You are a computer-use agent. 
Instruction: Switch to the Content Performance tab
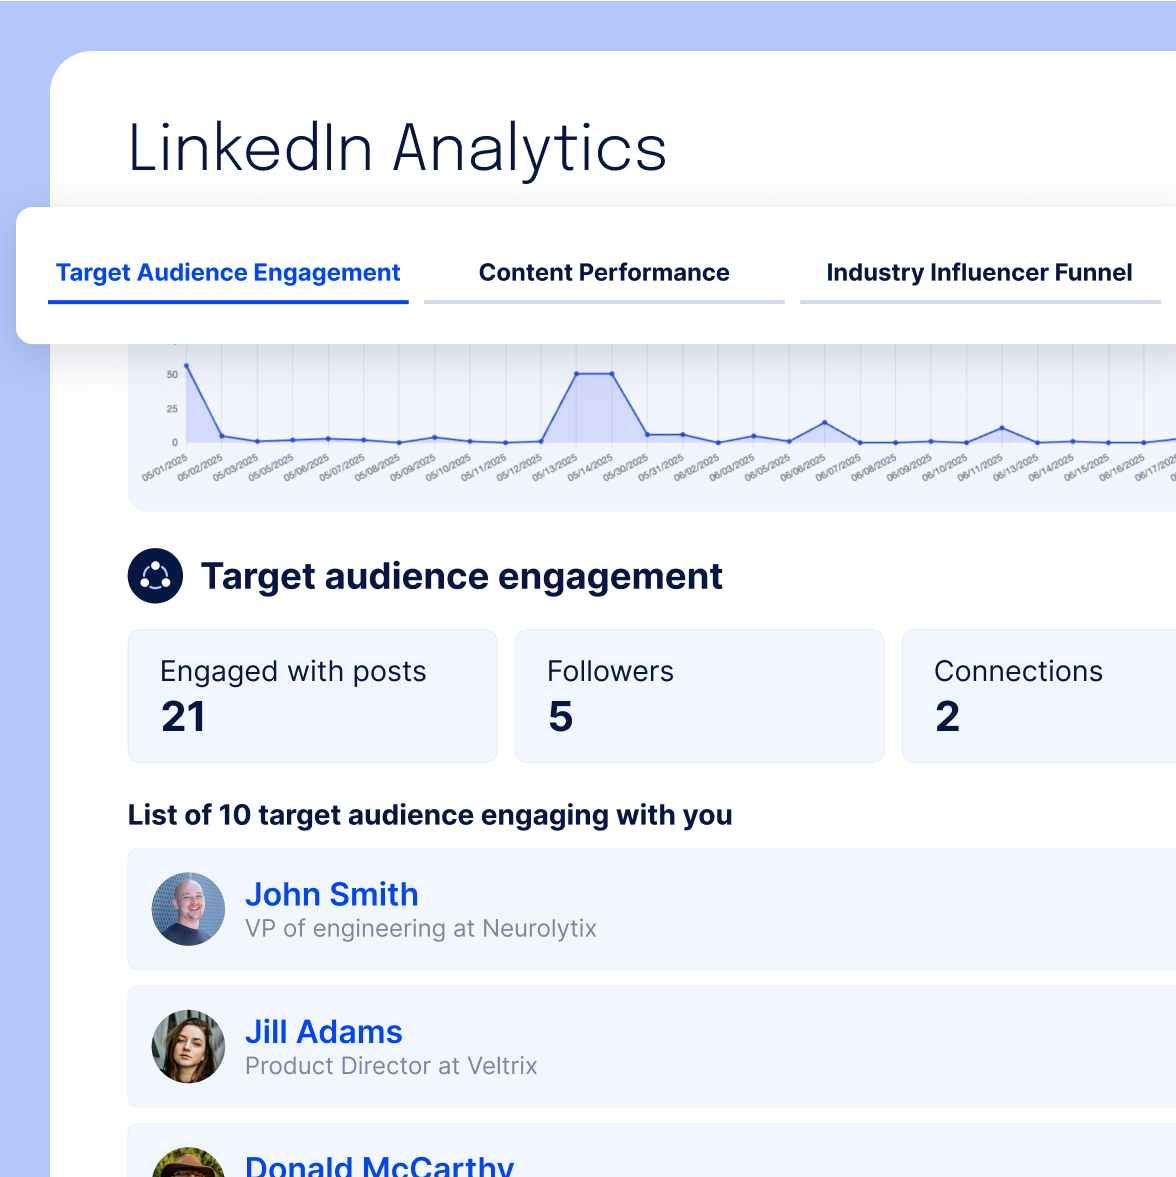[604, 272]
